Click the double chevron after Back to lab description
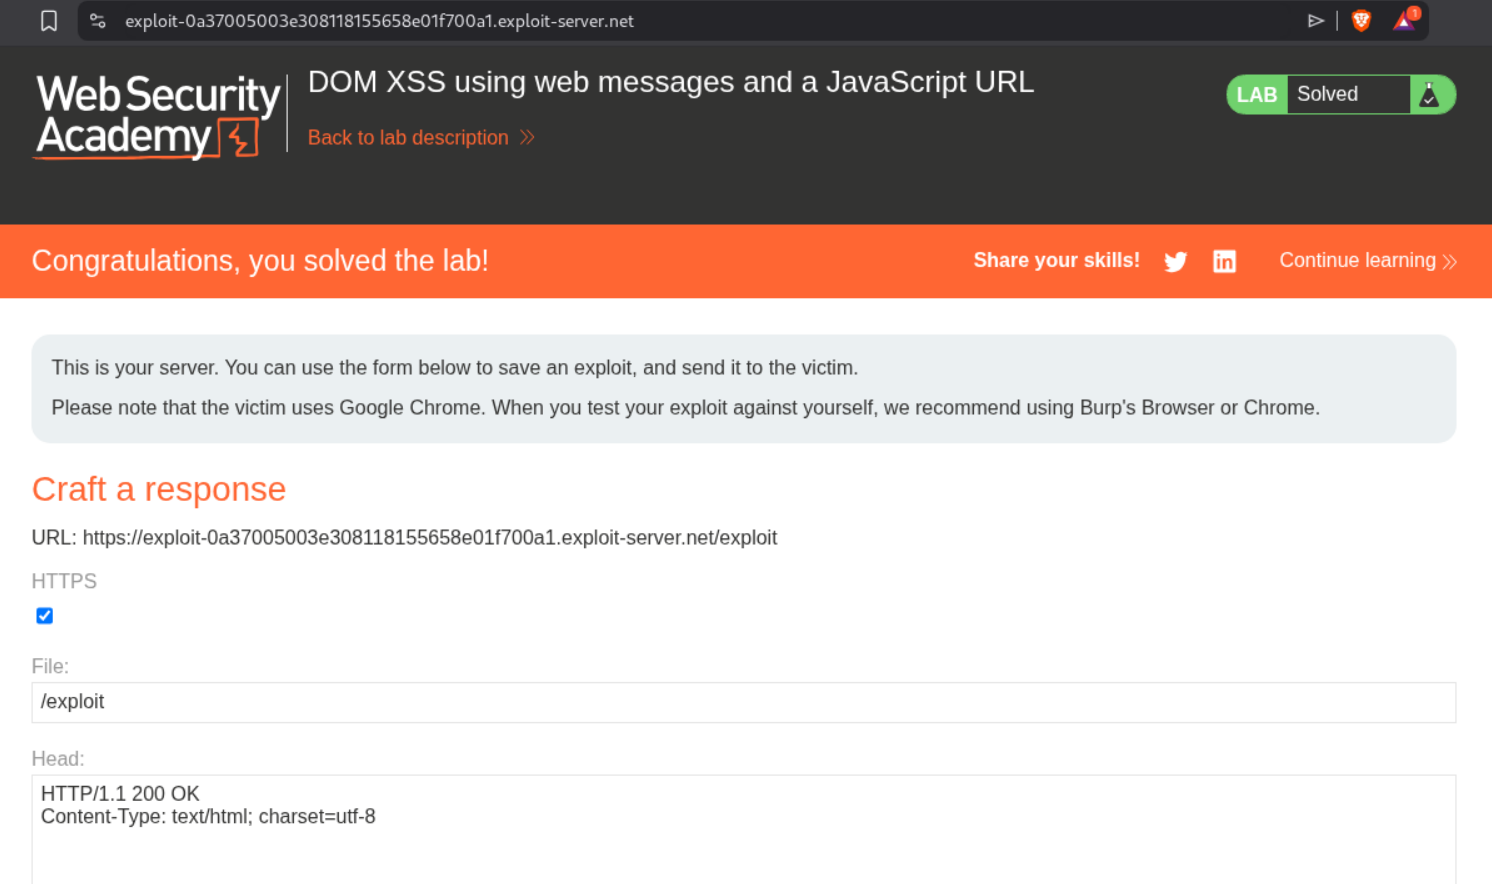Viewport: 1492px width, 884px height. point(527,138)
